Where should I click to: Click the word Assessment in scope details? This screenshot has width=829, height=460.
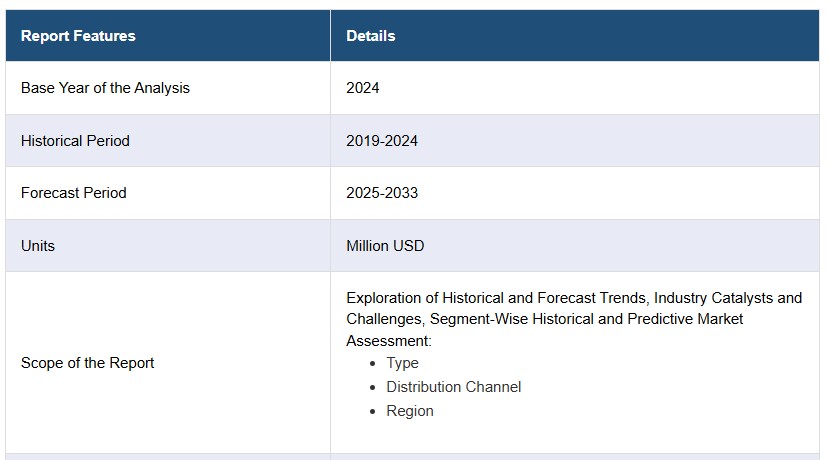point(389,341)
